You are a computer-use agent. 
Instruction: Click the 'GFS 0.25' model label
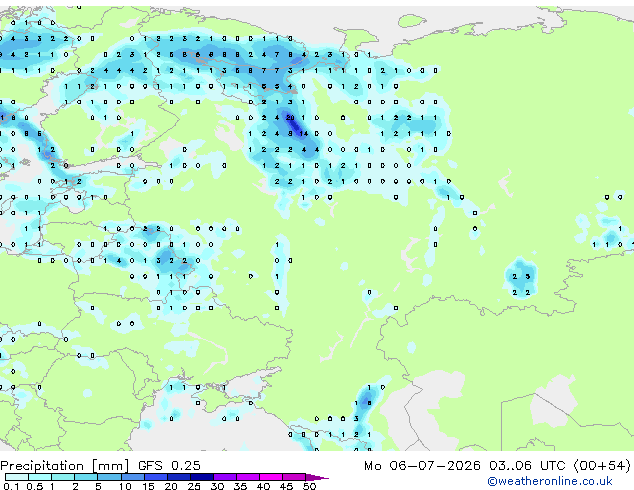(x=169, y=466)
